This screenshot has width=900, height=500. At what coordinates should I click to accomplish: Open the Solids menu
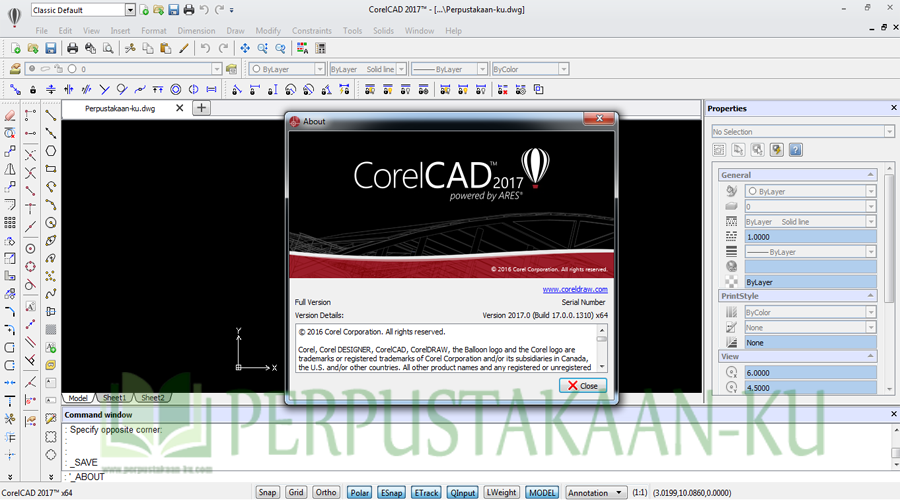click(383, 30)
